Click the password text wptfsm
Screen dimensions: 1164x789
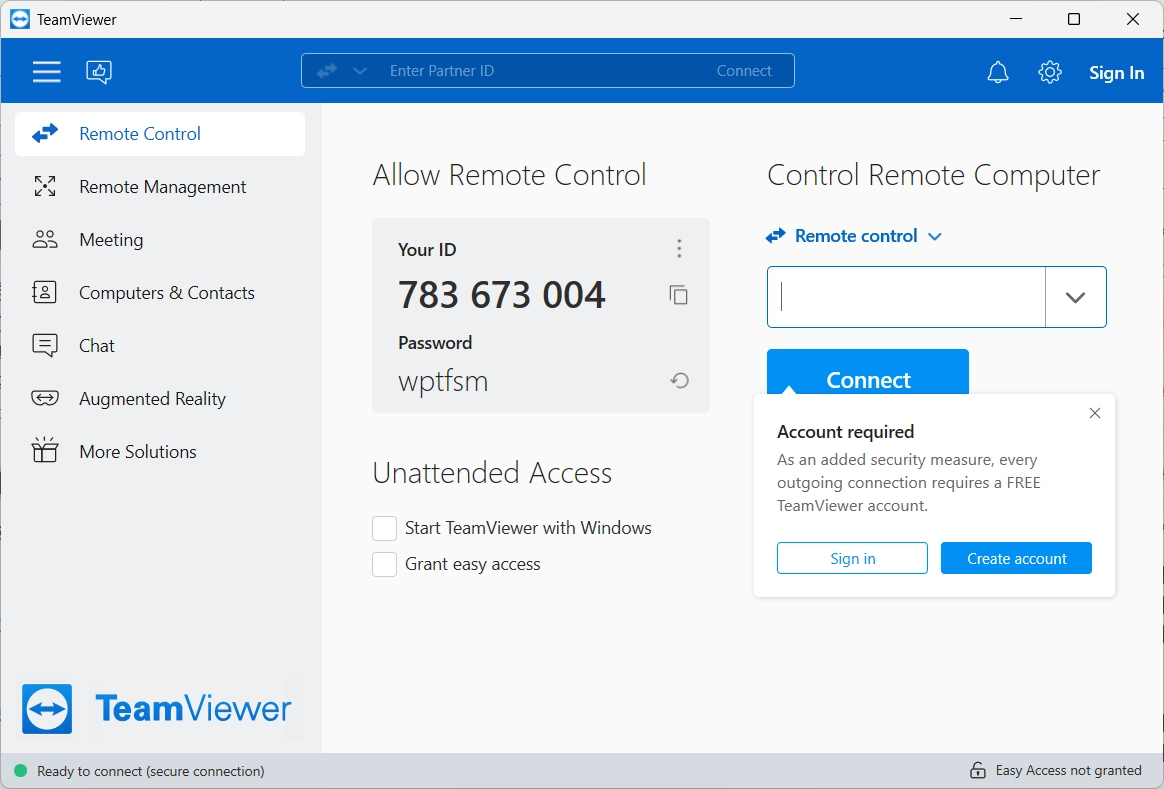(x=443, y=382)
